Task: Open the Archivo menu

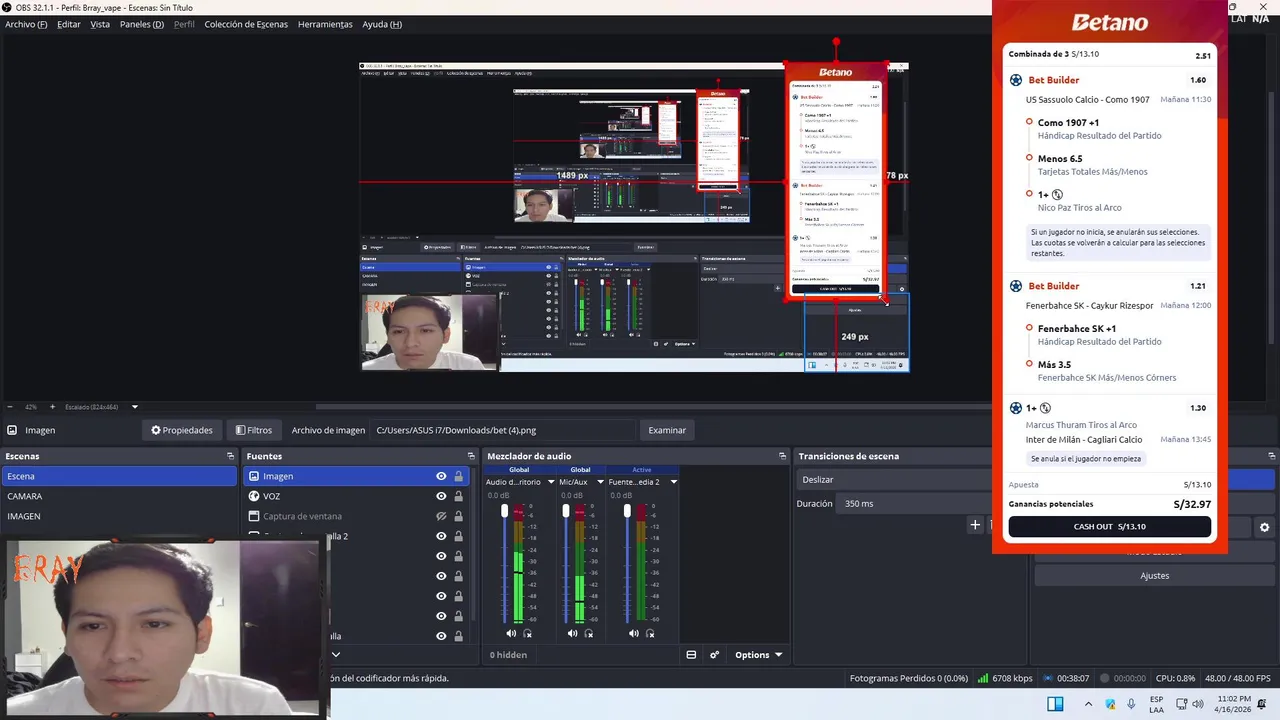Action: click(26, 24)
